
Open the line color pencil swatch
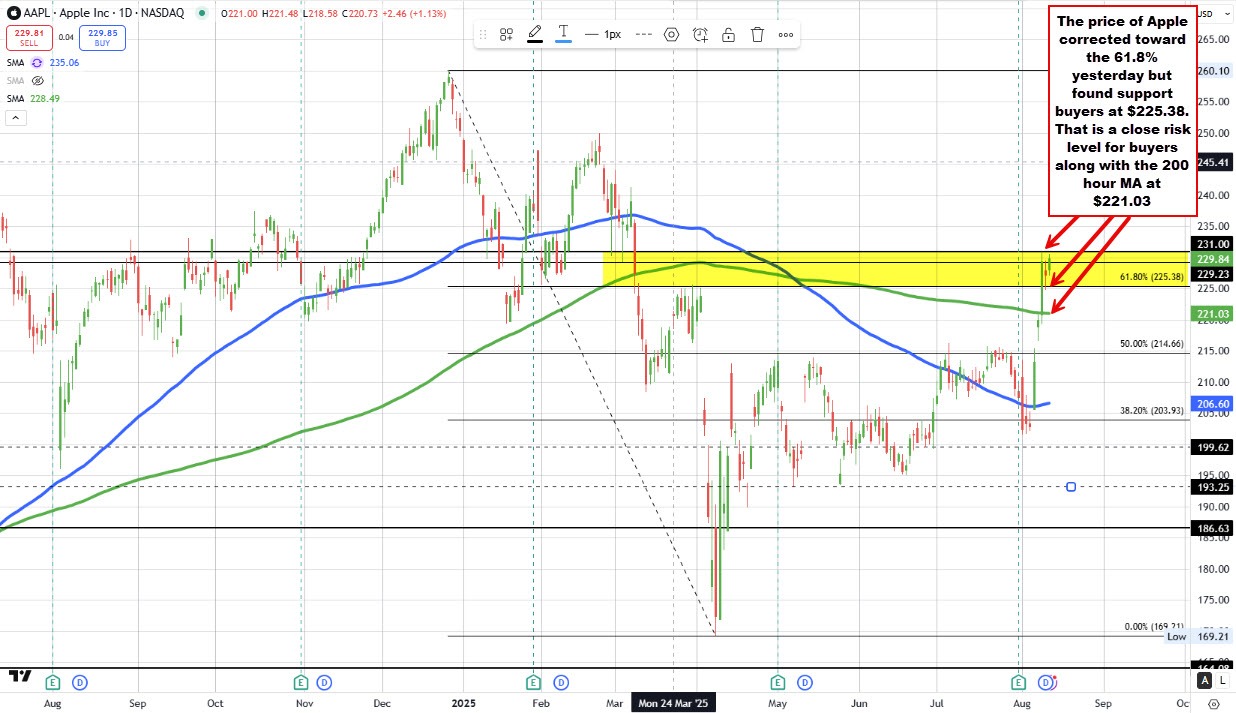pos(535,34)
